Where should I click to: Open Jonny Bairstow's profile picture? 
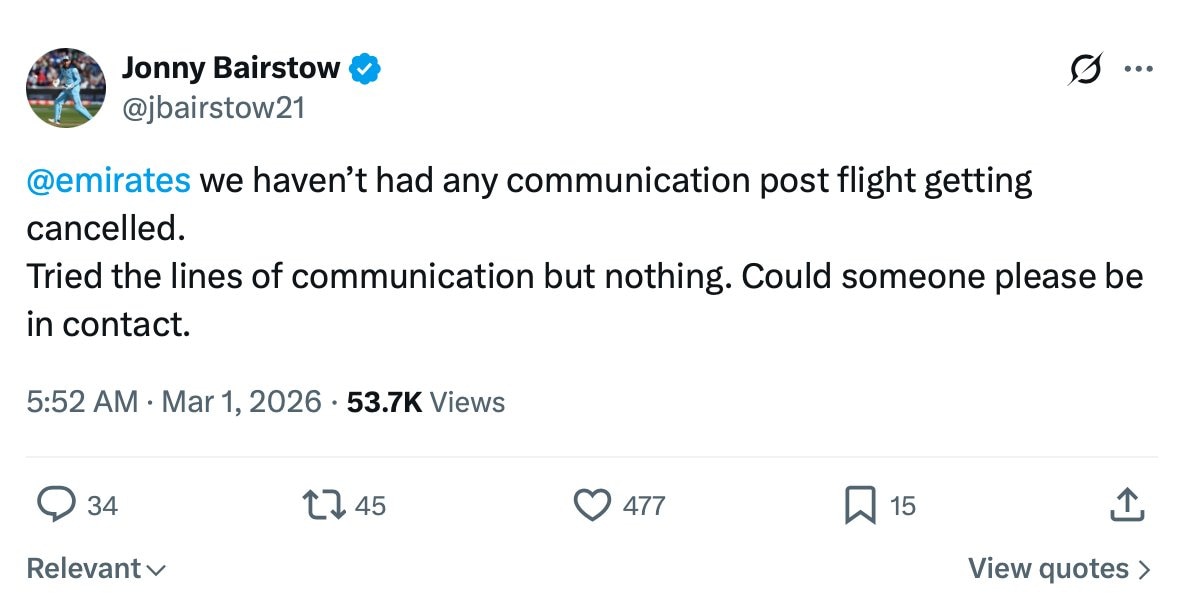click(x=66, y=88)
